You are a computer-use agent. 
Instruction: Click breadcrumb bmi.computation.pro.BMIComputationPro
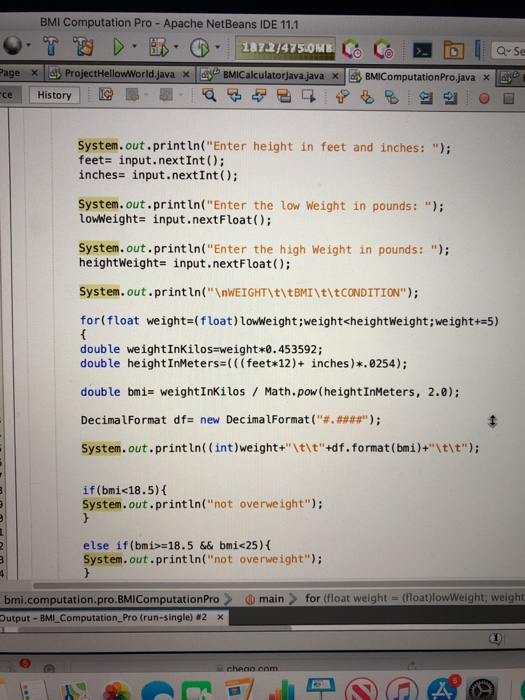point(112,599)
